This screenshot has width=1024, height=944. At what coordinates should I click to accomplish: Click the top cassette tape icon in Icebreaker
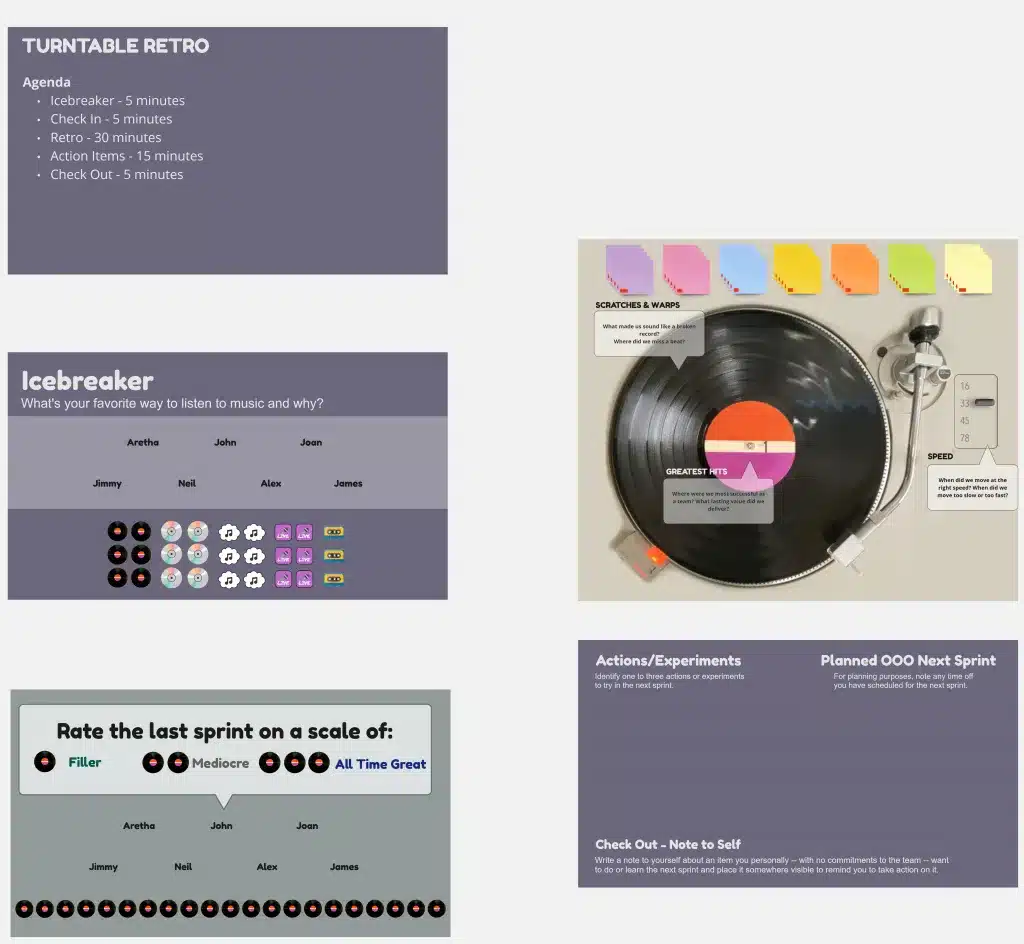point(334,532)
